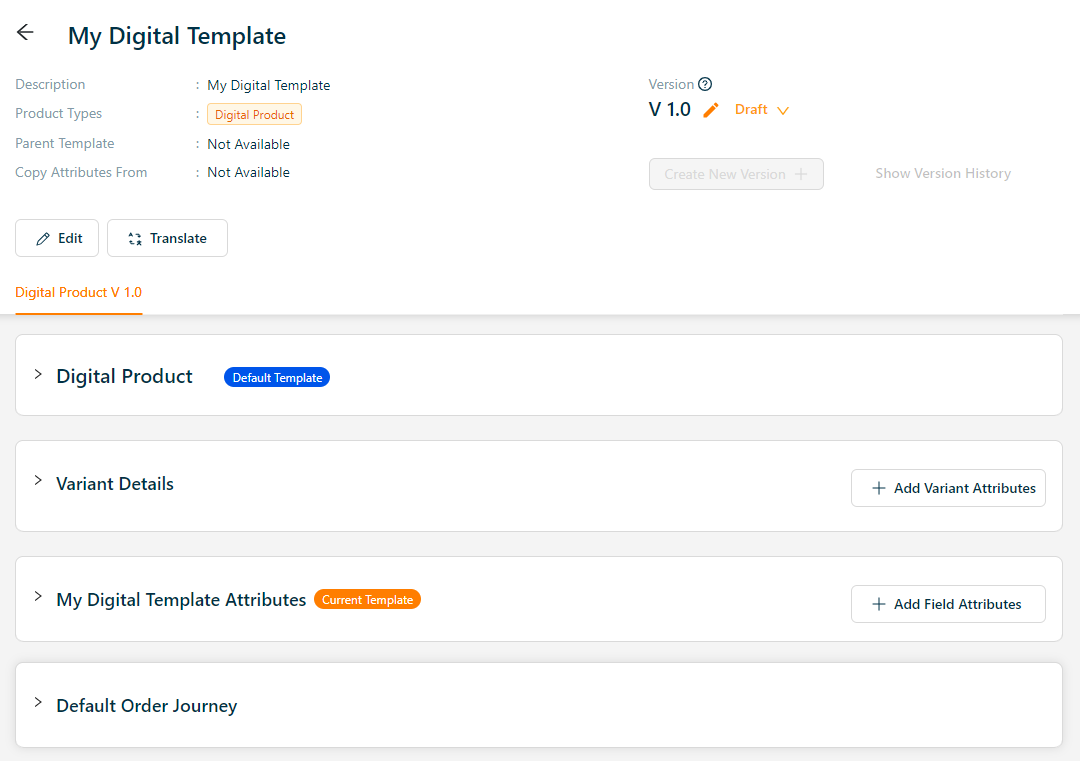
Task: Click the version help question mark icon
Action: point(705,84)
